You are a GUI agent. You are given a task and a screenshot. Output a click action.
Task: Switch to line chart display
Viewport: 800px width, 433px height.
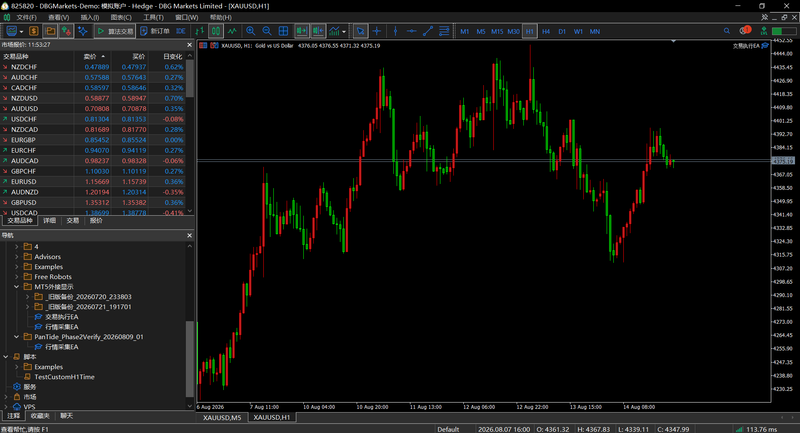click(x=232, y=31)
